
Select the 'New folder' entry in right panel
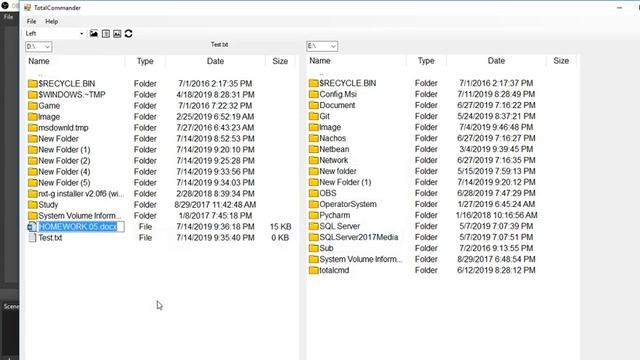coord(333,171)
